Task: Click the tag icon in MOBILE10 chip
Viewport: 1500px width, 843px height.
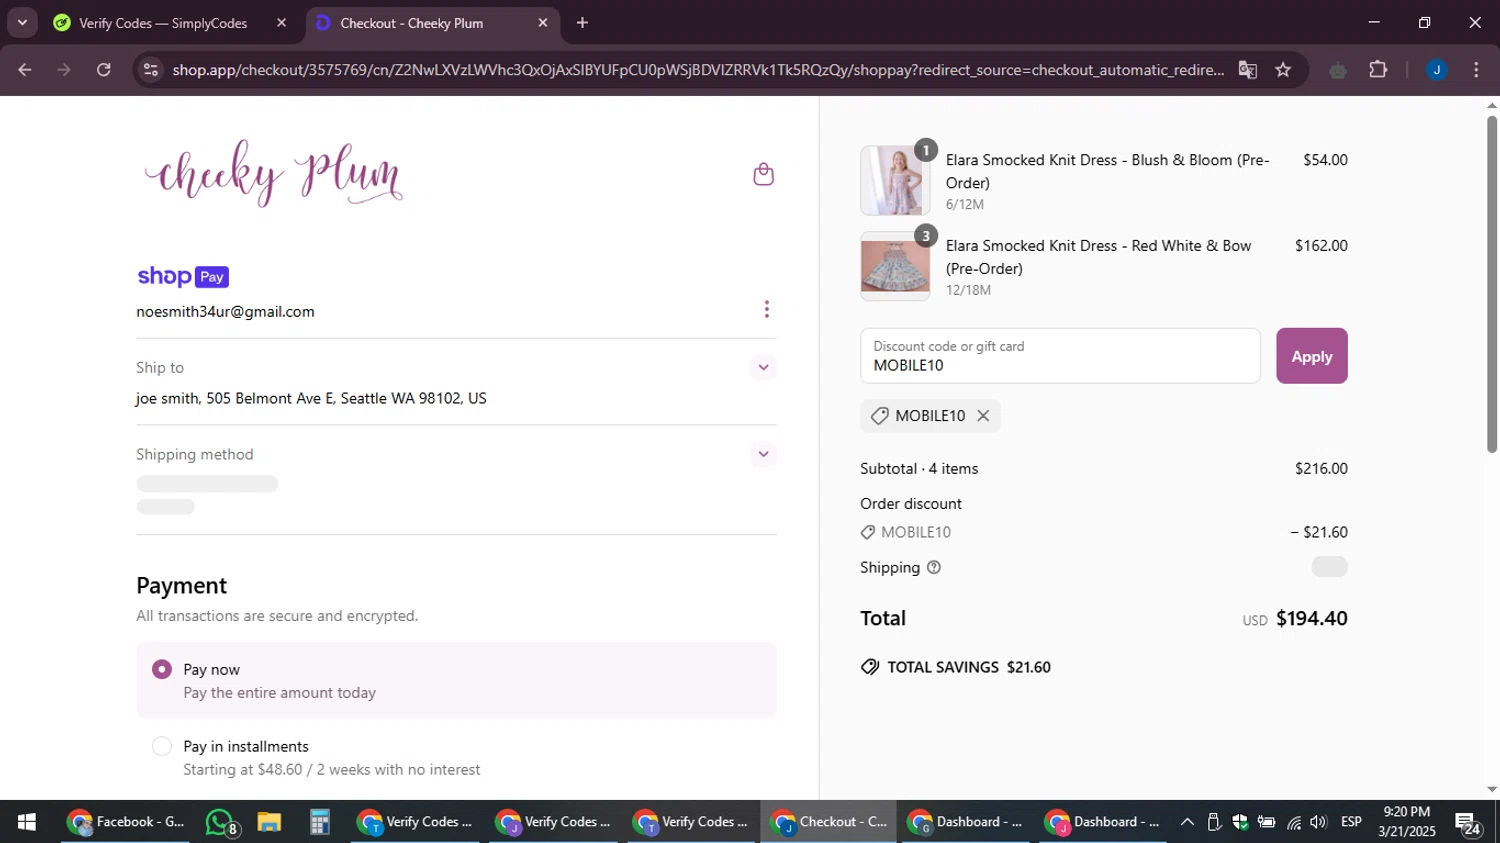Action: (x=879, y=416)
